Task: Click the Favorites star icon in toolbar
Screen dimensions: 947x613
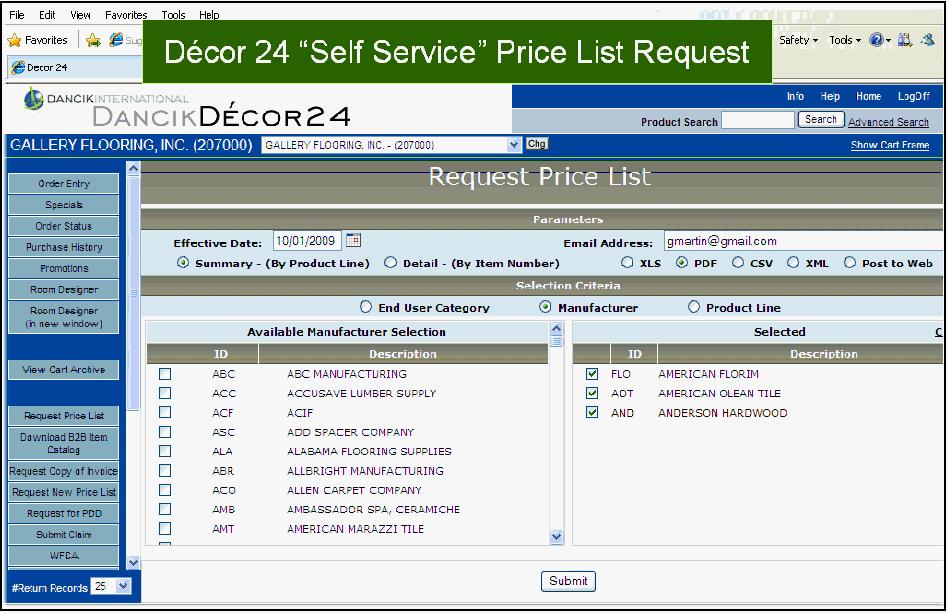Action: coord(15,41)
